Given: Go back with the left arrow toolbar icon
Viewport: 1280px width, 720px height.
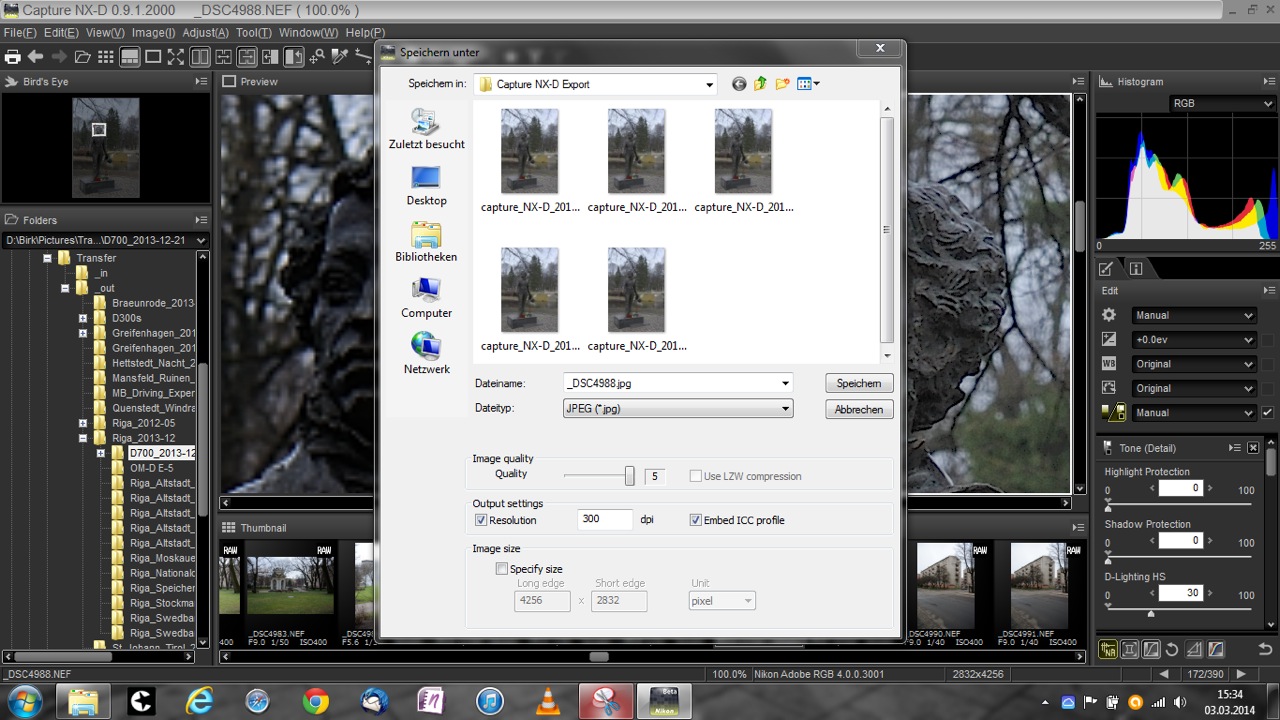Looking at the screenshot, I should 35,57.
